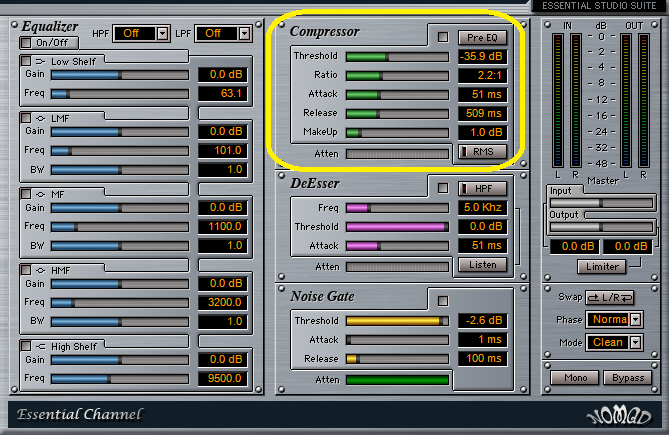This screenshot has height=435, width=669.
Task: Click the HPF Off value field
Action: 135,33
